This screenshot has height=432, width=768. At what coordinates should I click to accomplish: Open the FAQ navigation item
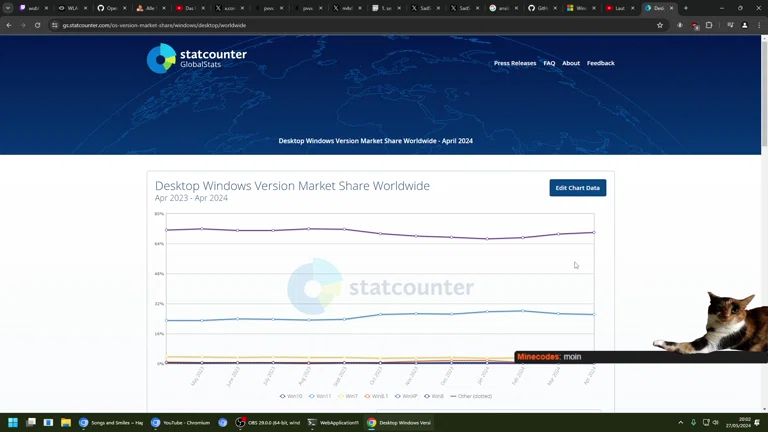549,63
